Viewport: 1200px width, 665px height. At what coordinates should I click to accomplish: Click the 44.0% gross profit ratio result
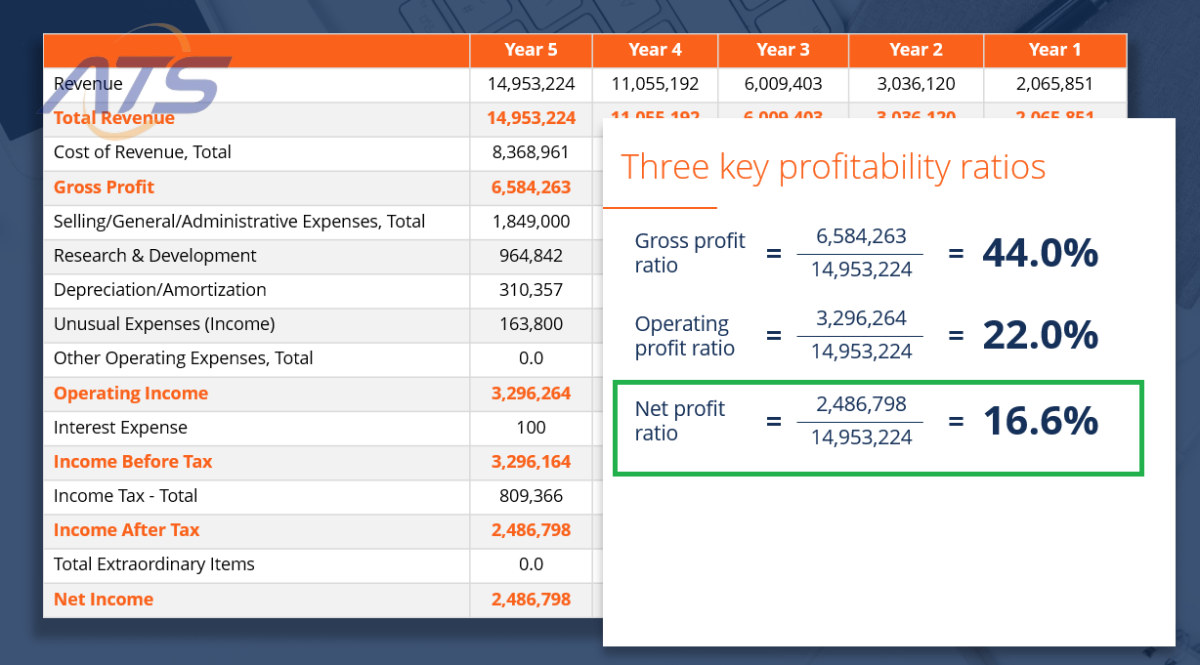tap(1040, 254)
